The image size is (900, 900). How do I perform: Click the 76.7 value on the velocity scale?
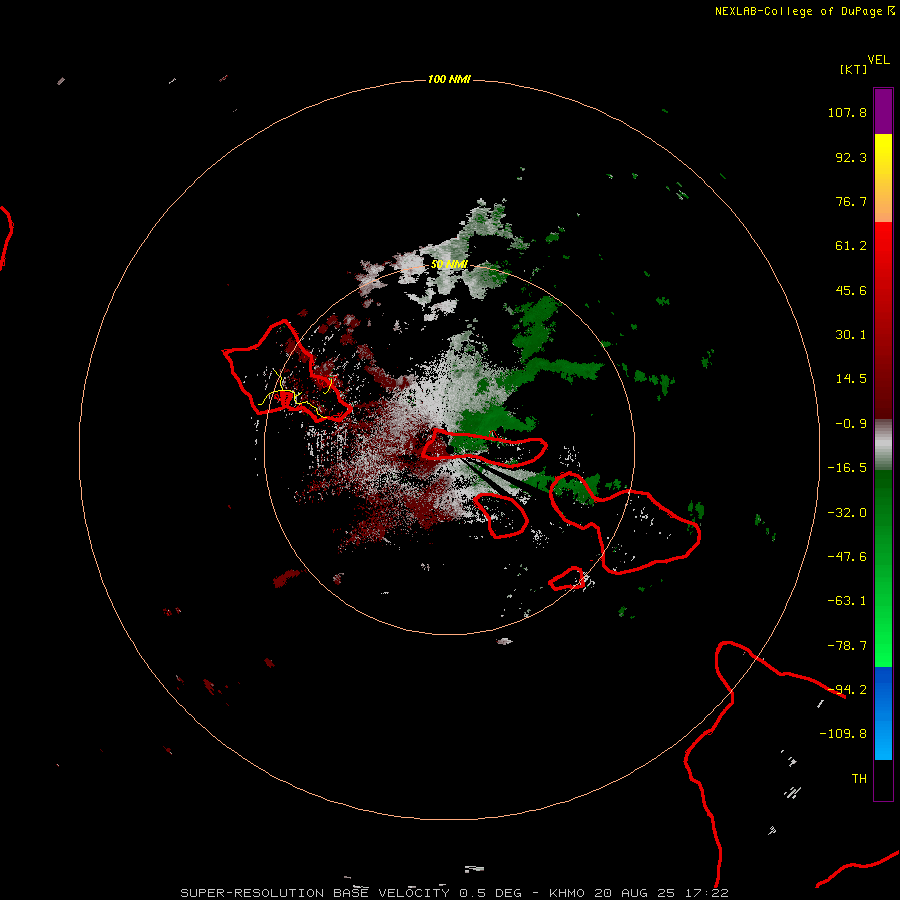click(x=851, y=201)
